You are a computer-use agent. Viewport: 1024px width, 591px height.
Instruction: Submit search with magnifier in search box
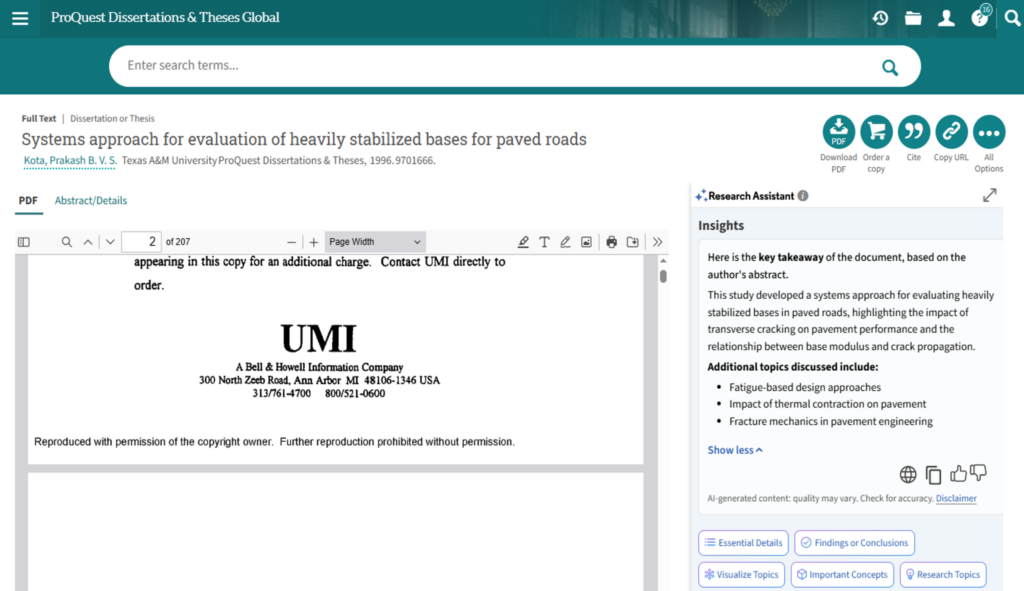click(x=889, y=67)
